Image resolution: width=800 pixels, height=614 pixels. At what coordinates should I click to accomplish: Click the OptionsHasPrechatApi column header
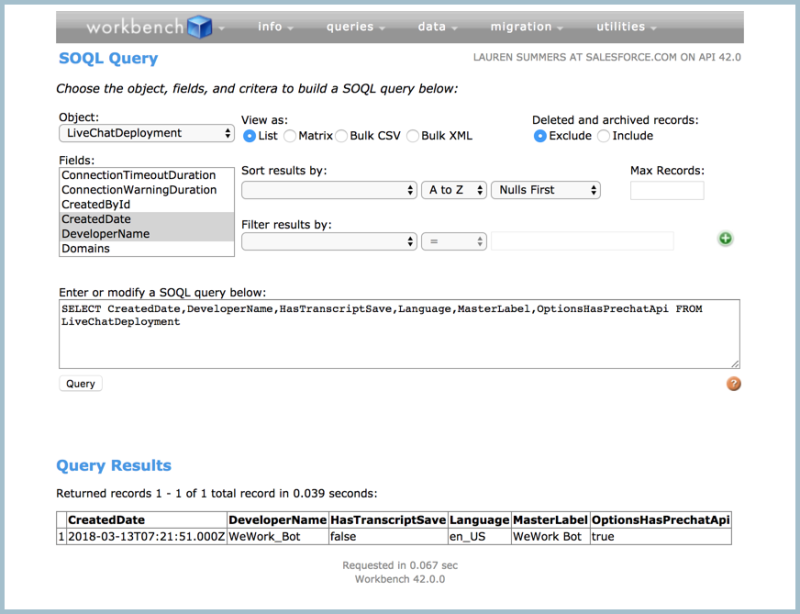pos(661,520)
